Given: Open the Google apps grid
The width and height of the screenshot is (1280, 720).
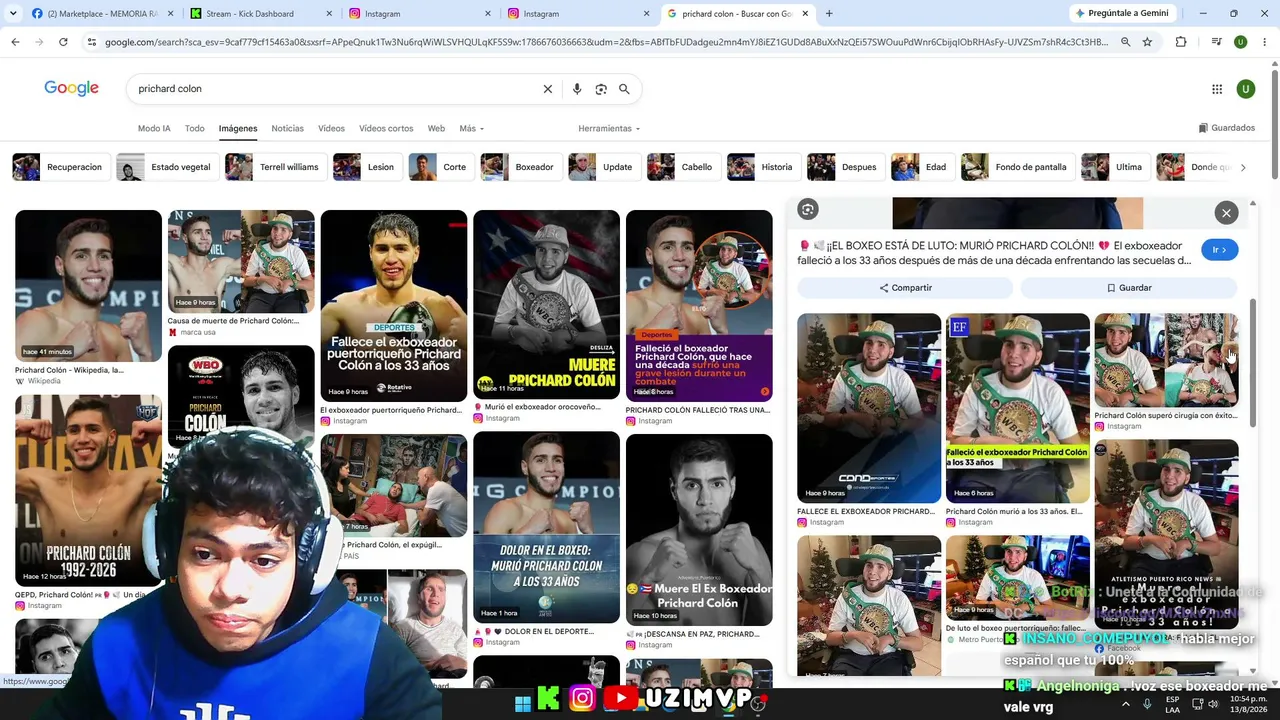Looking at the screenshot, I should tap(1217, 89).
